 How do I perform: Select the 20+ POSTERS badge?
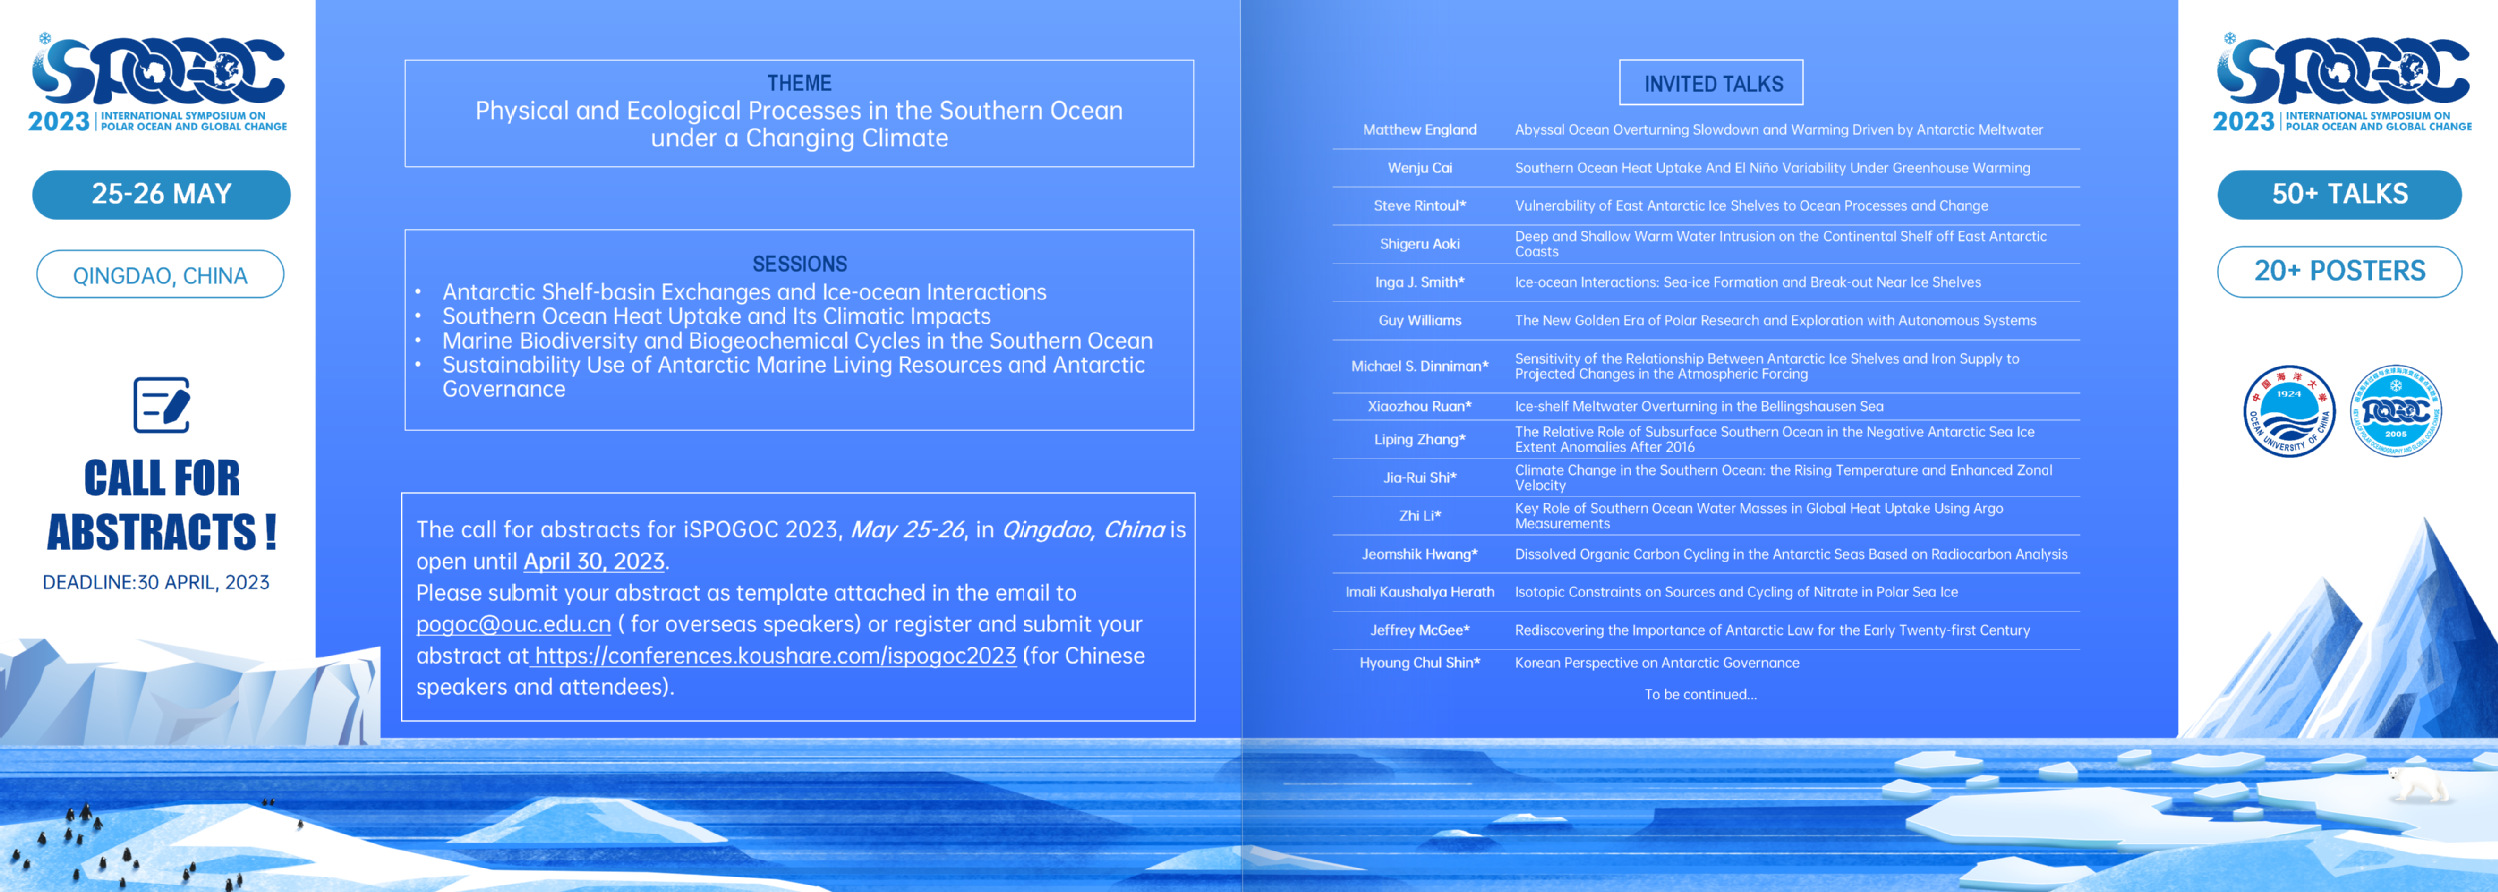2339,271
